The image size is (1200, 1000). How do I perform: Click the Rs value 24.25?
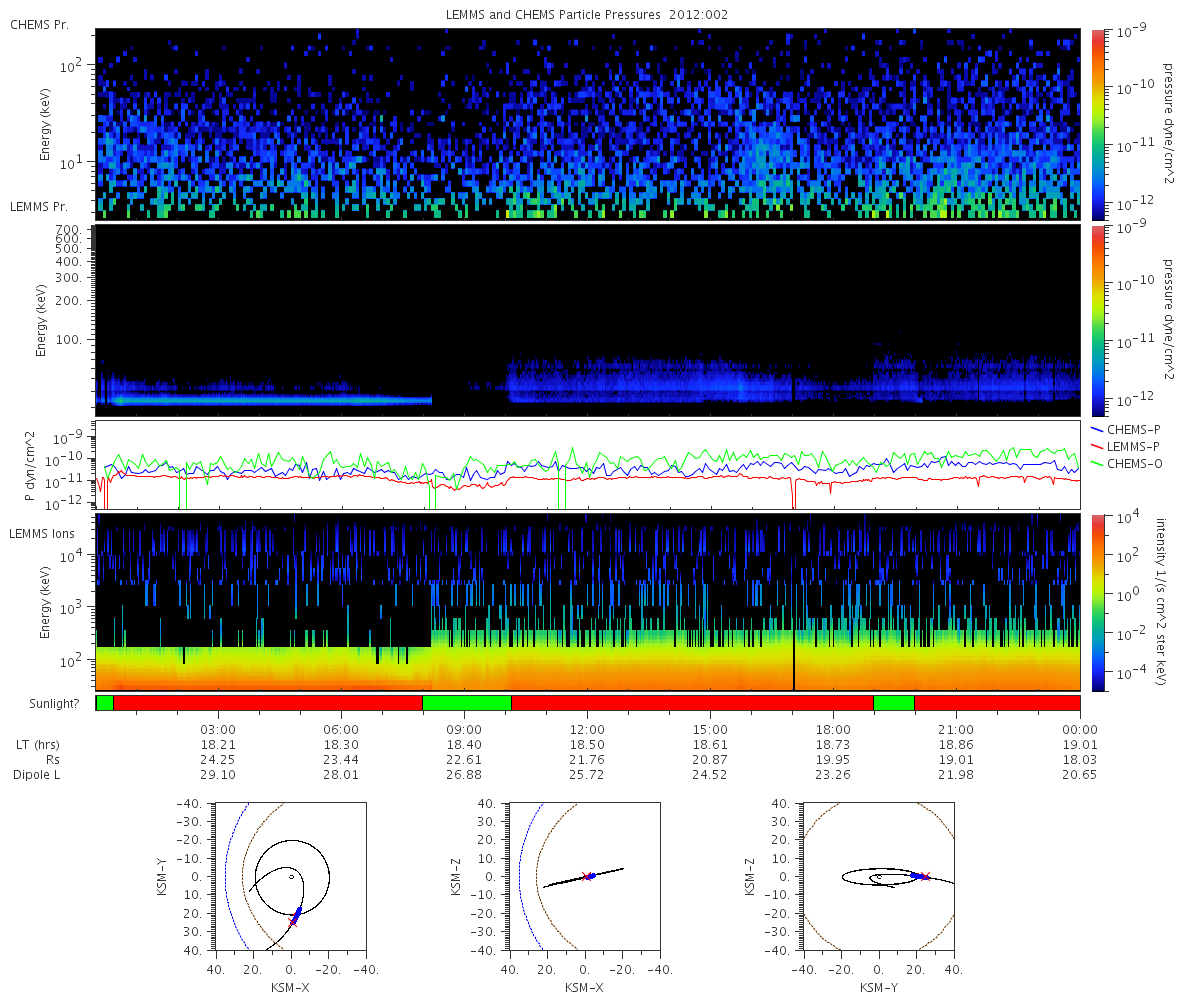(x=218, y=760)
